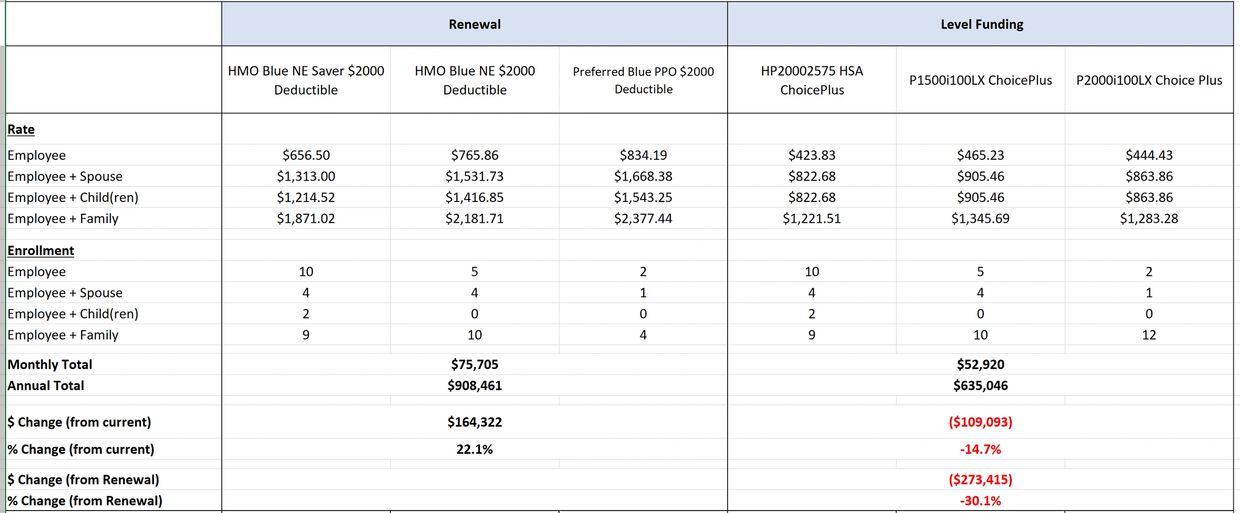
Task: Click the $164,322 change from current
Action: [x=475, y=422]
